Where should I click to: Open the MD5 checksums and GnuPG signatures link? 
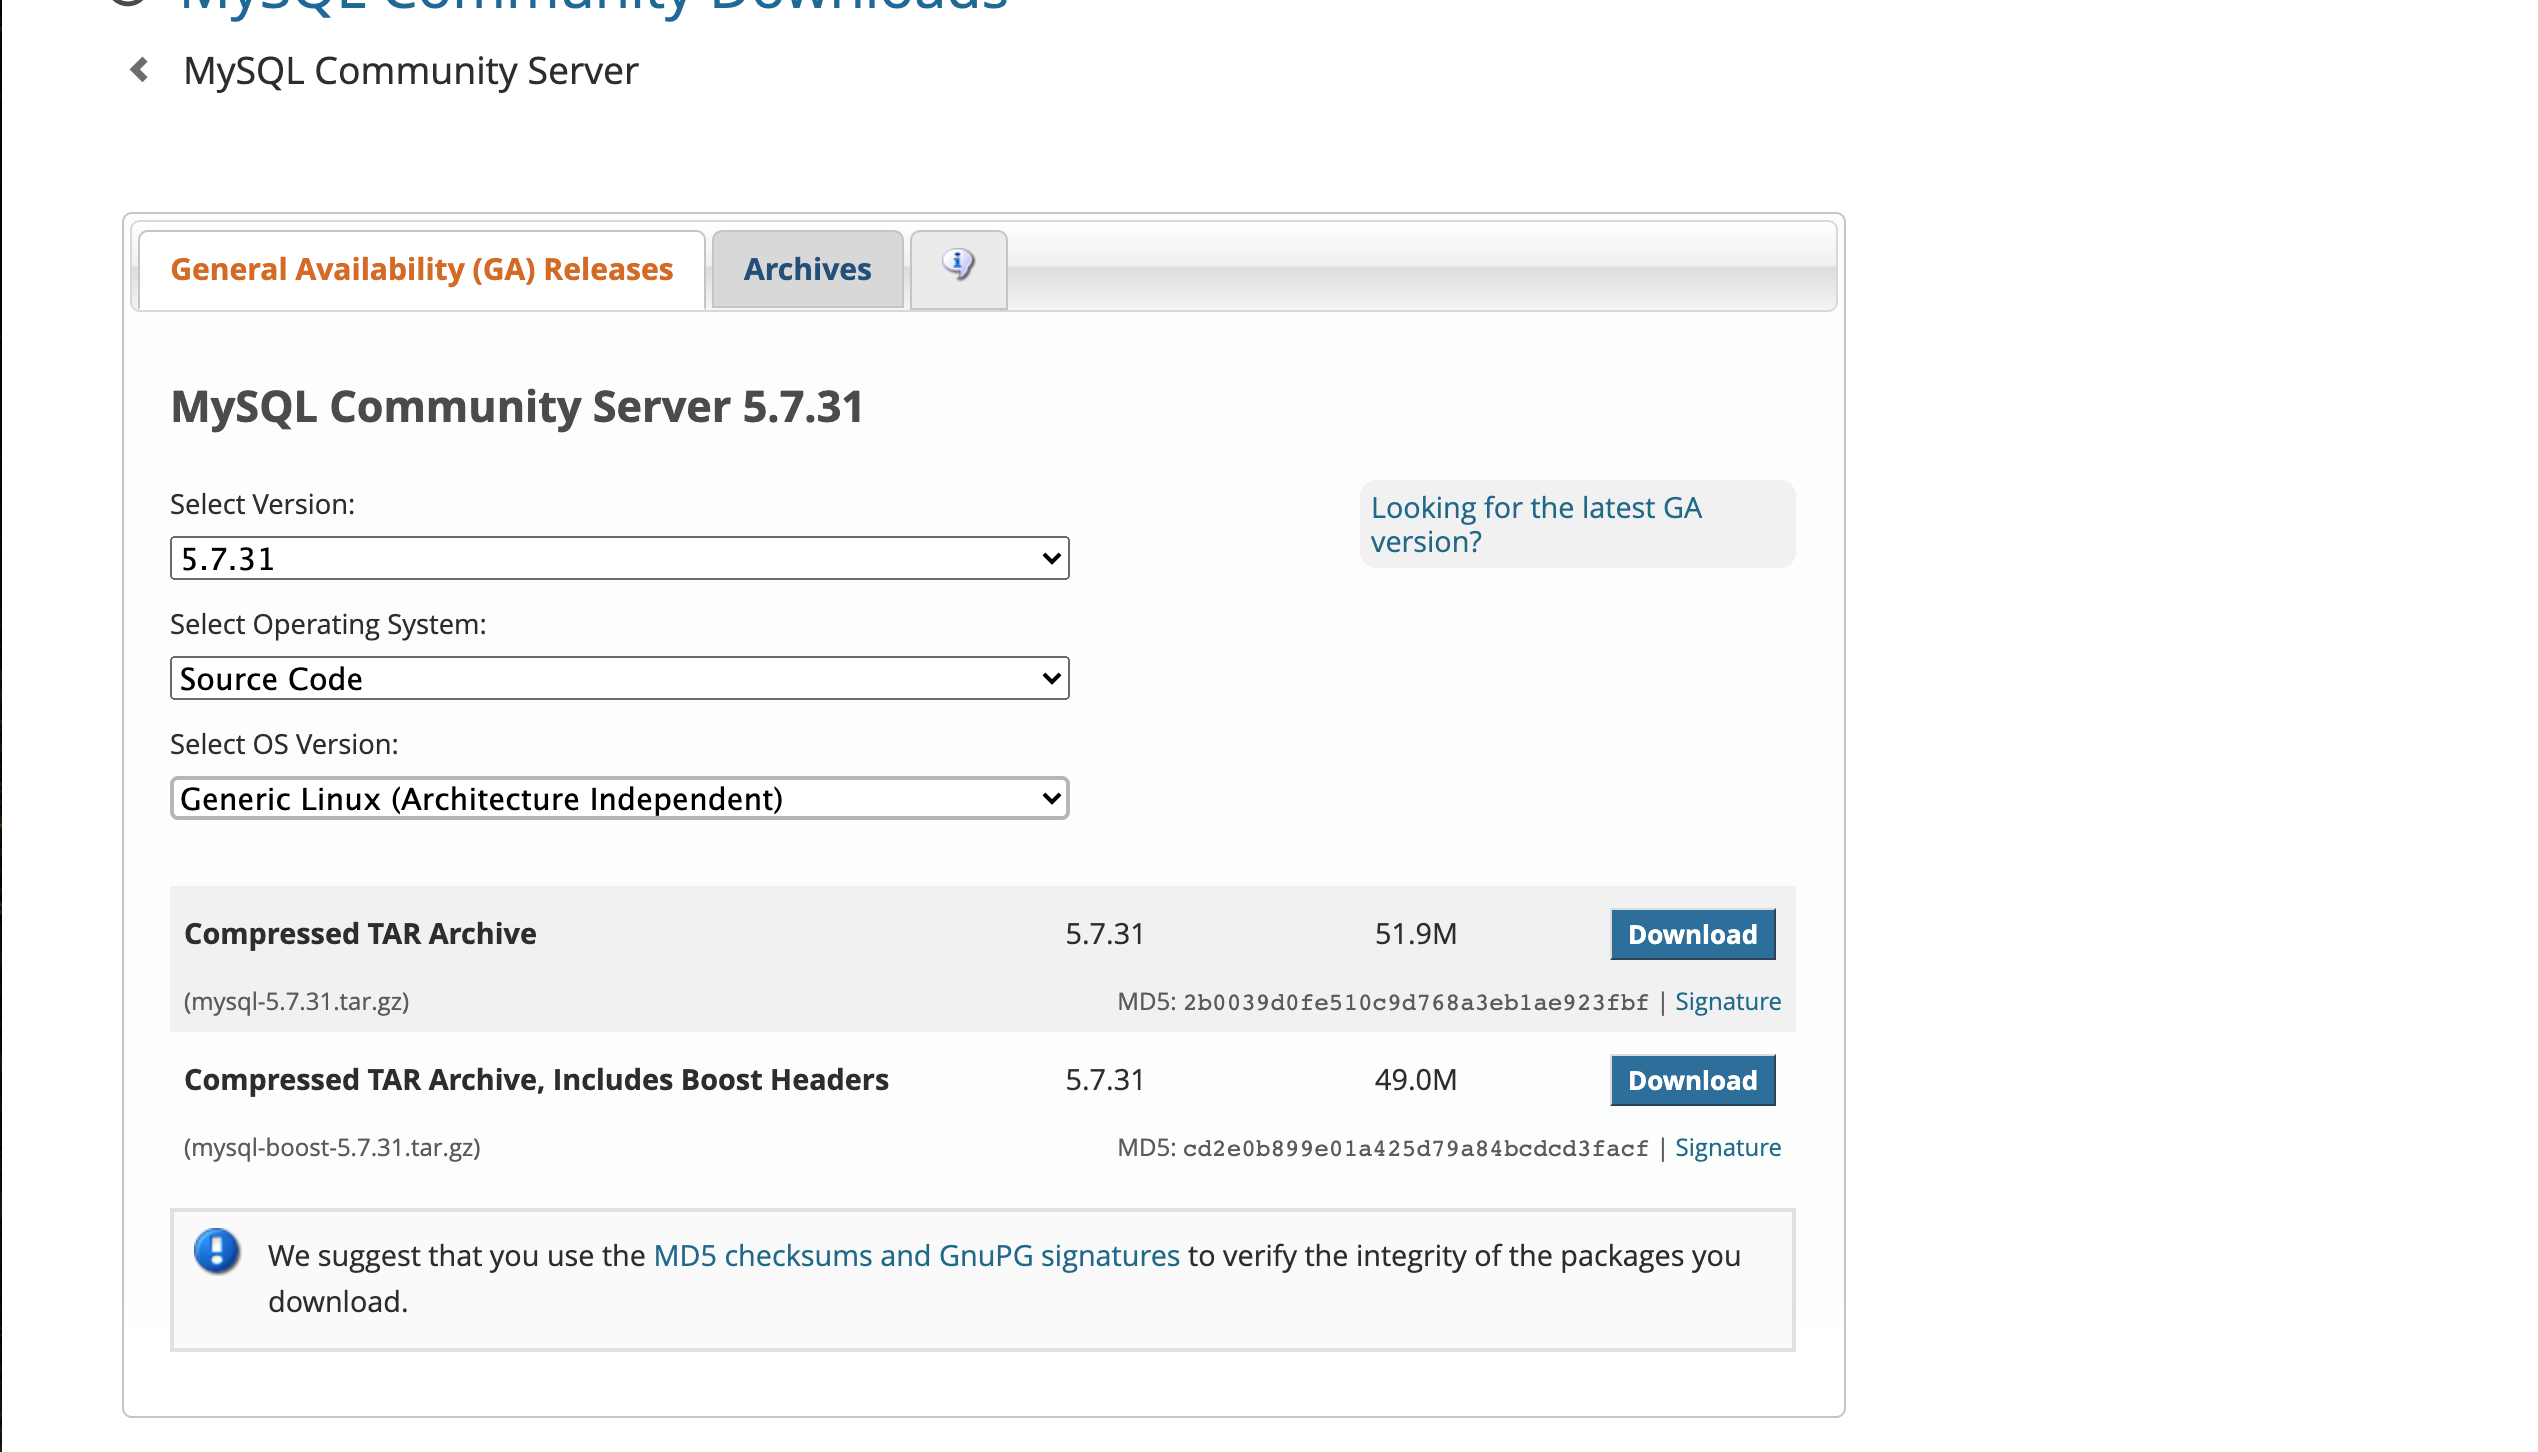tap(913, 1255)
